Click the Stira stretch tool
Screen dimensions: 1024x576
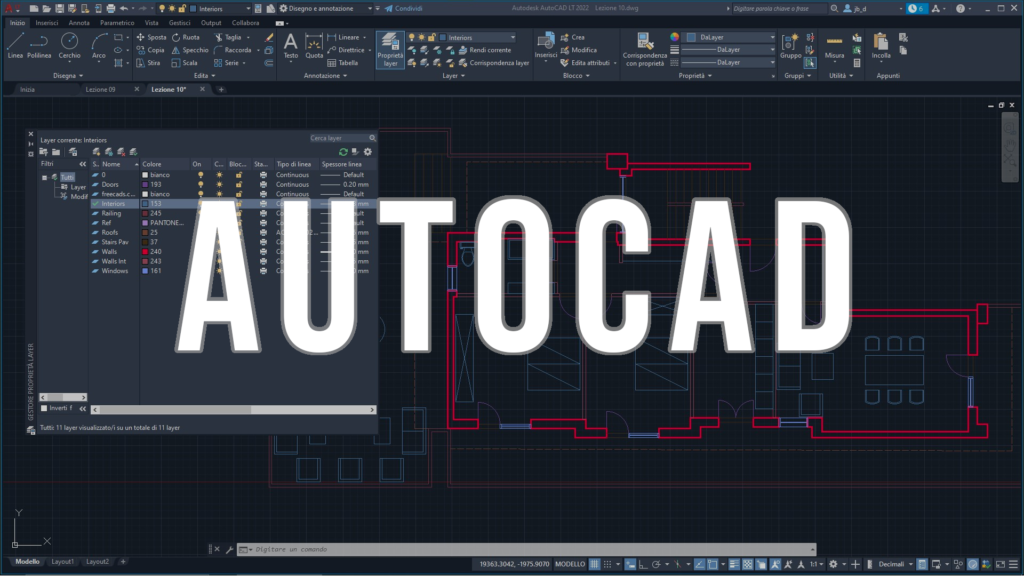(x=148, y=63)
